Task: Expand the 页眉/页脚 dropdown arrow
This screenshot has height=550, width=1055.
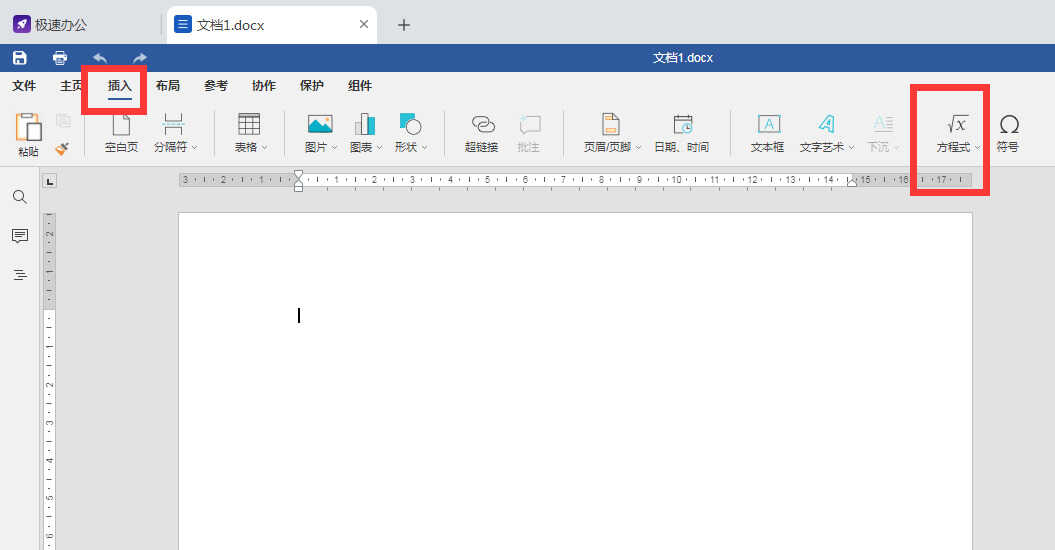Action: coord(639,147)
